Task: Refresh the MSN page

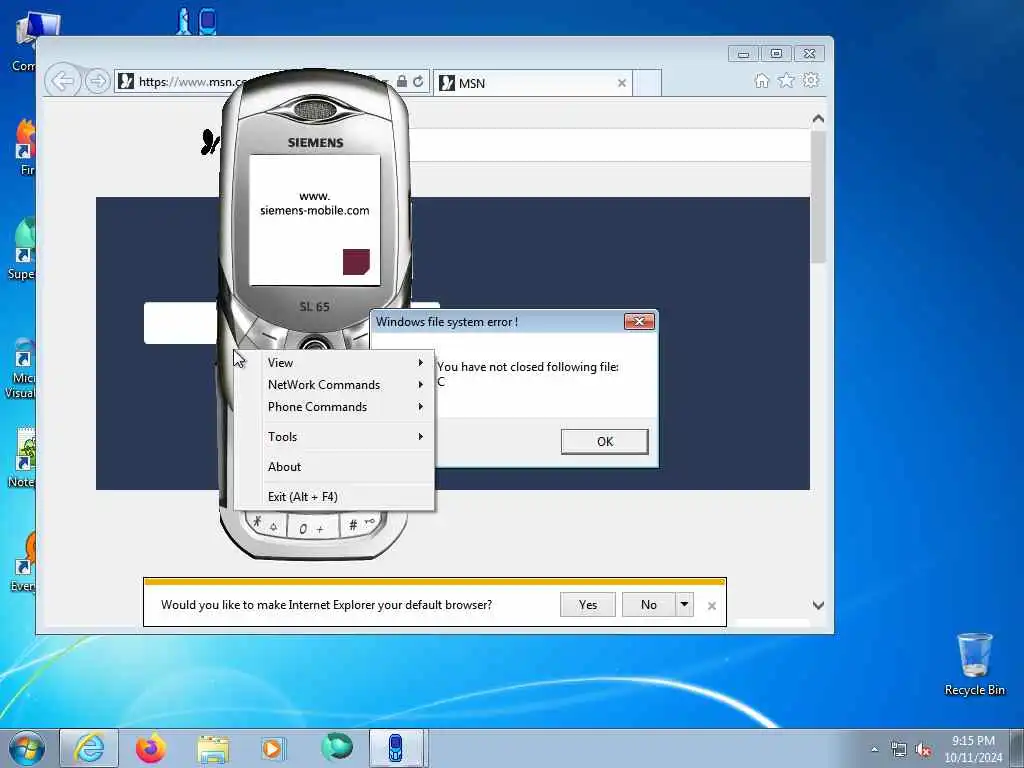Action: (x=419, y=82)
